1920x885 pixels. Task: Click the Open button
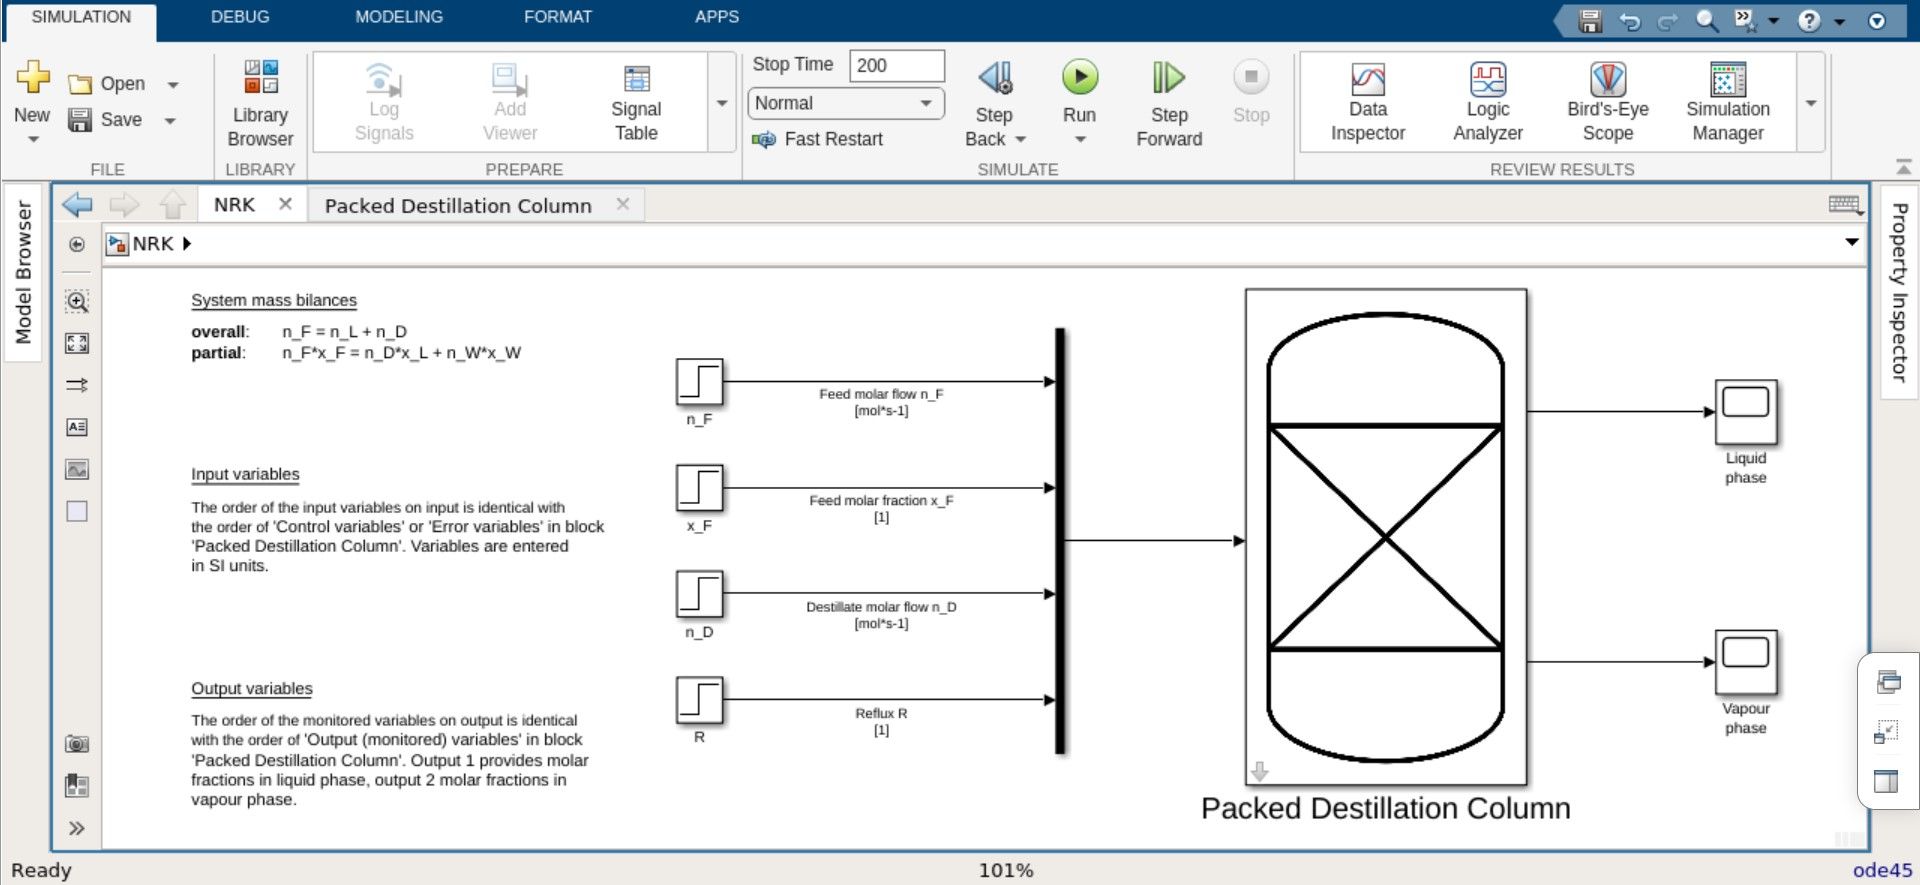click(x=108, y=84)
